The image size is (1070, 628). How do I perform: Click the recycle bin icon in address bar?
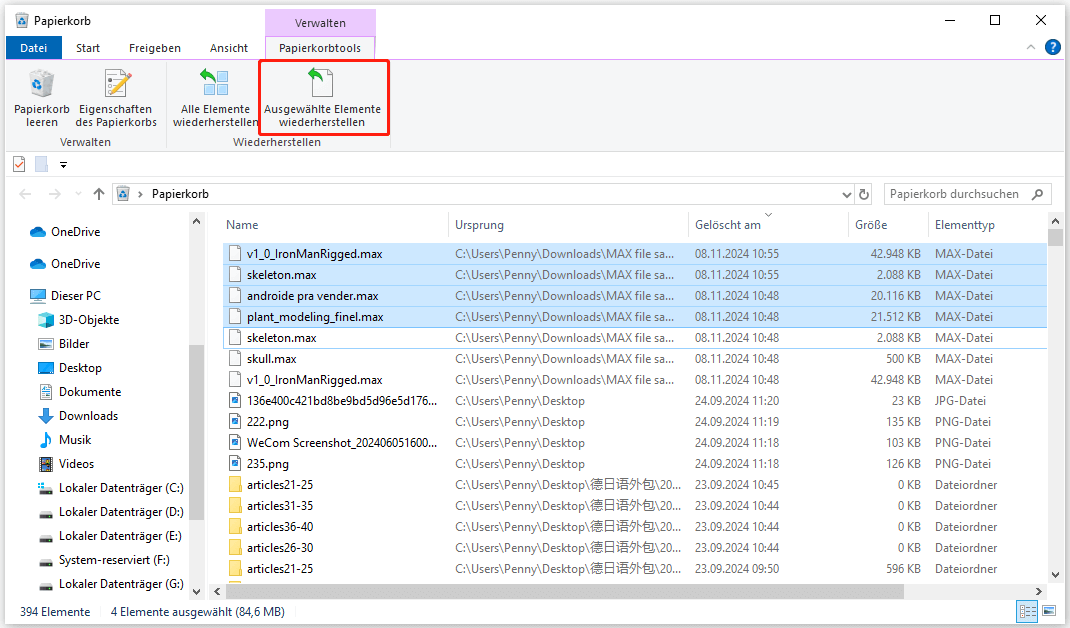[123, 195]
